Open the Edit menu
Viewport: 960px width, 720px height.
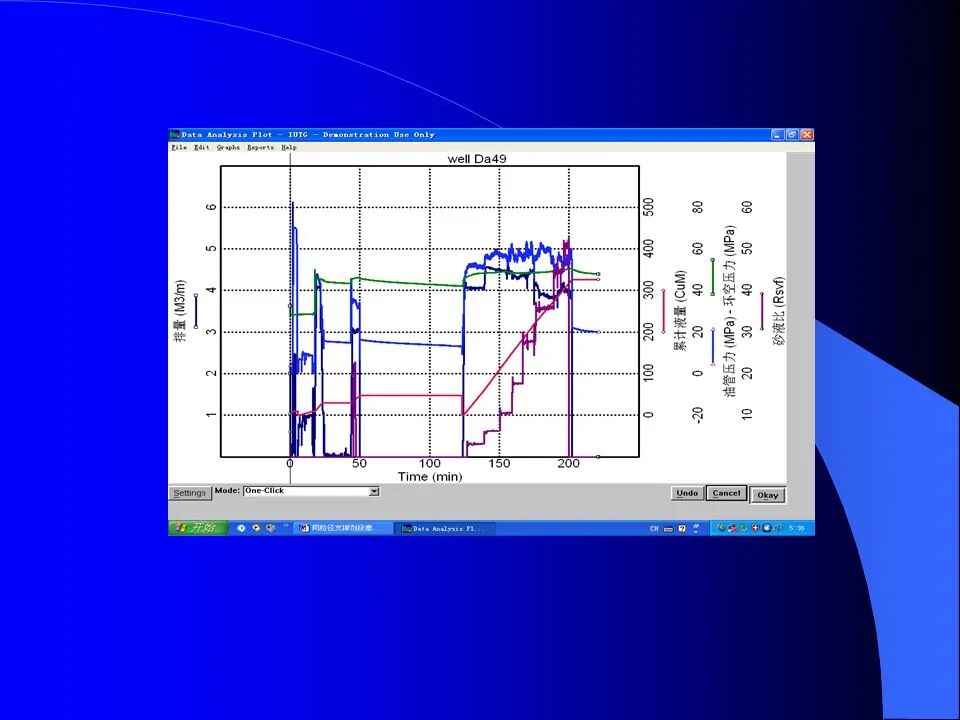[201, 148]
